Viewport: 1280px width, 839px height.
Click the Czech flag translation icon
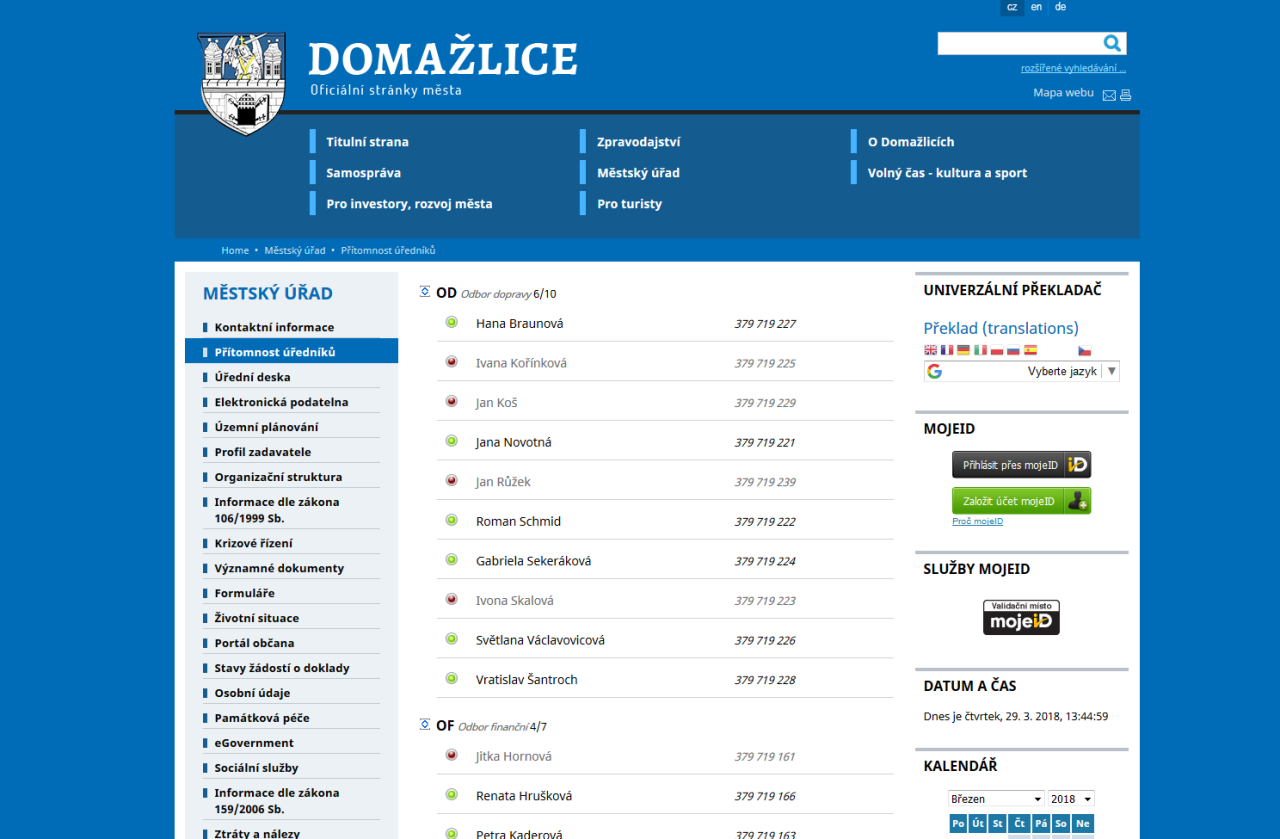point(1084,351)
